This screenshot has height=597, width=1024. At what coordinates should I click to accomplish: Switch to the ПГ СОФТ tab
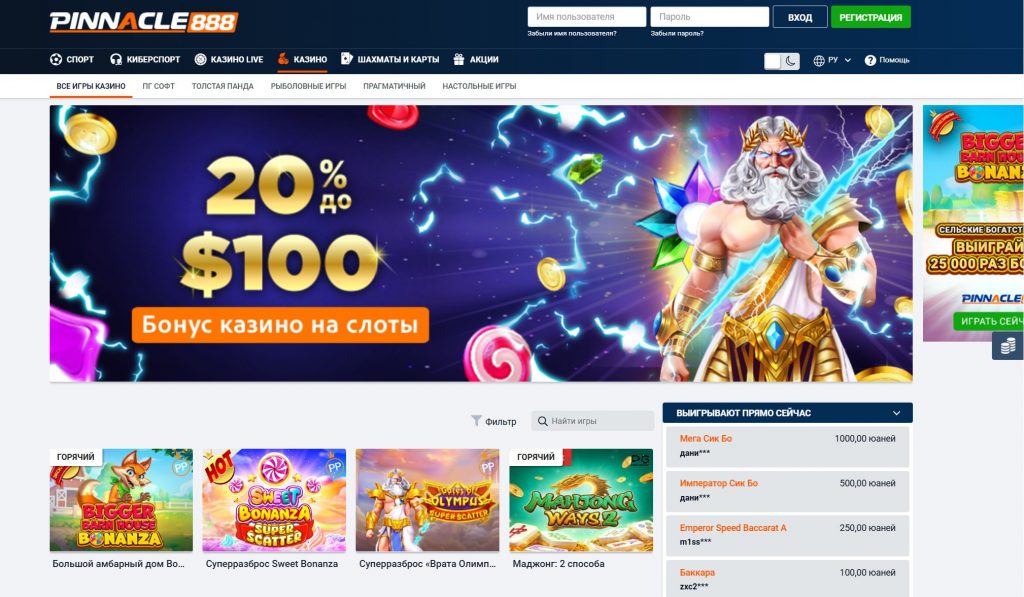[159, 86]
